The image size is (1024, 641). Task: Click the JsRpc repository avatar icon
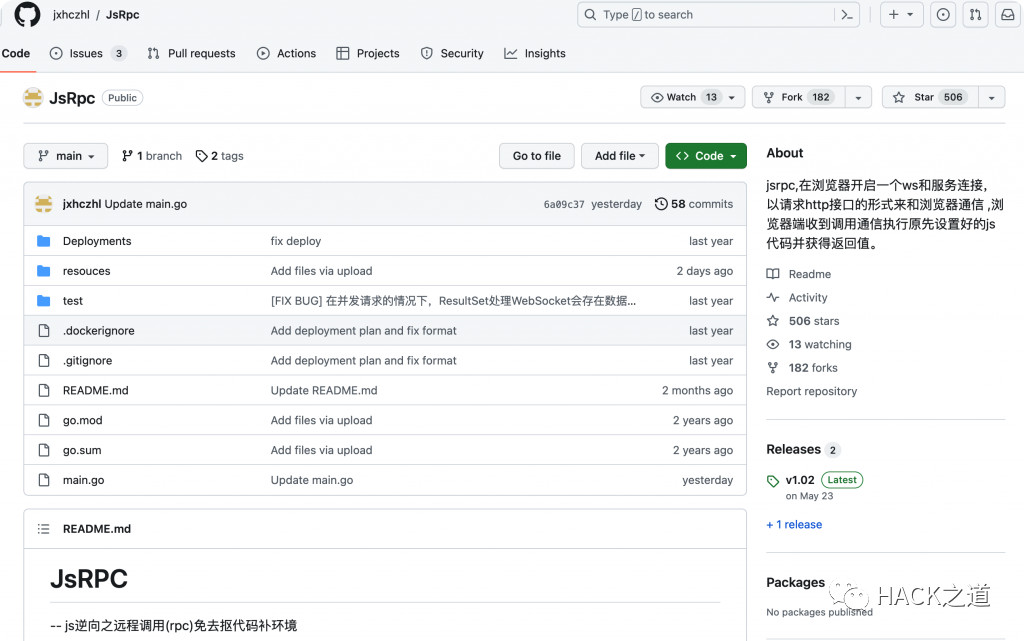tap(33, 98)
